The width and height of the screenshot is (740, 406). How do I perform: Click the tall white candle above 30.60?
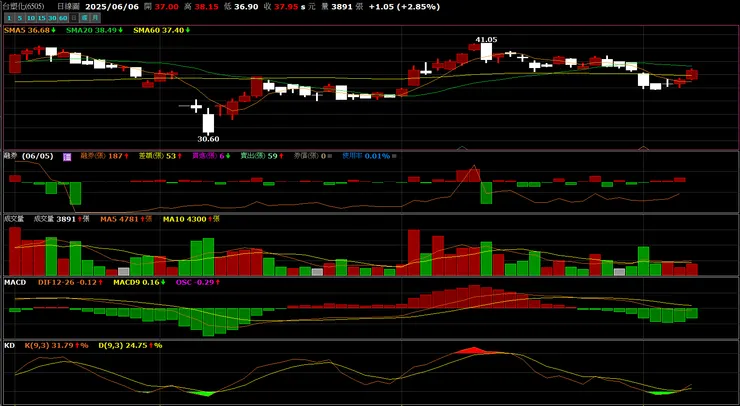[x=208, y=121]
